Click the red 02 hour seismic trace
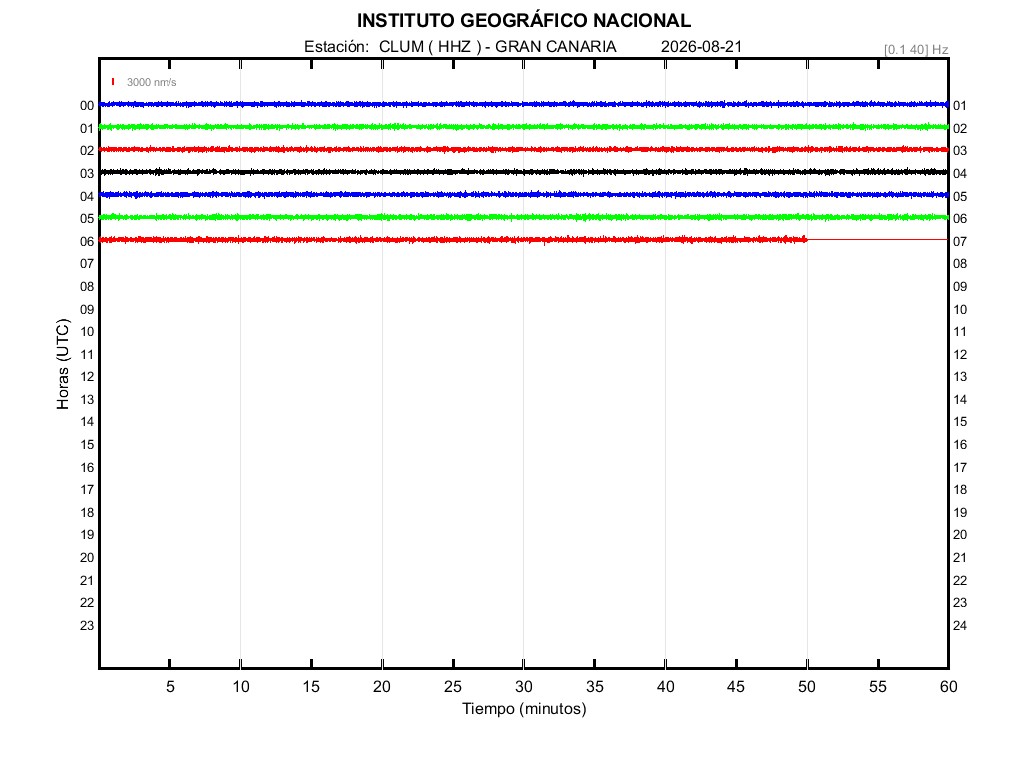1024x768 pixels. (524, 150)
